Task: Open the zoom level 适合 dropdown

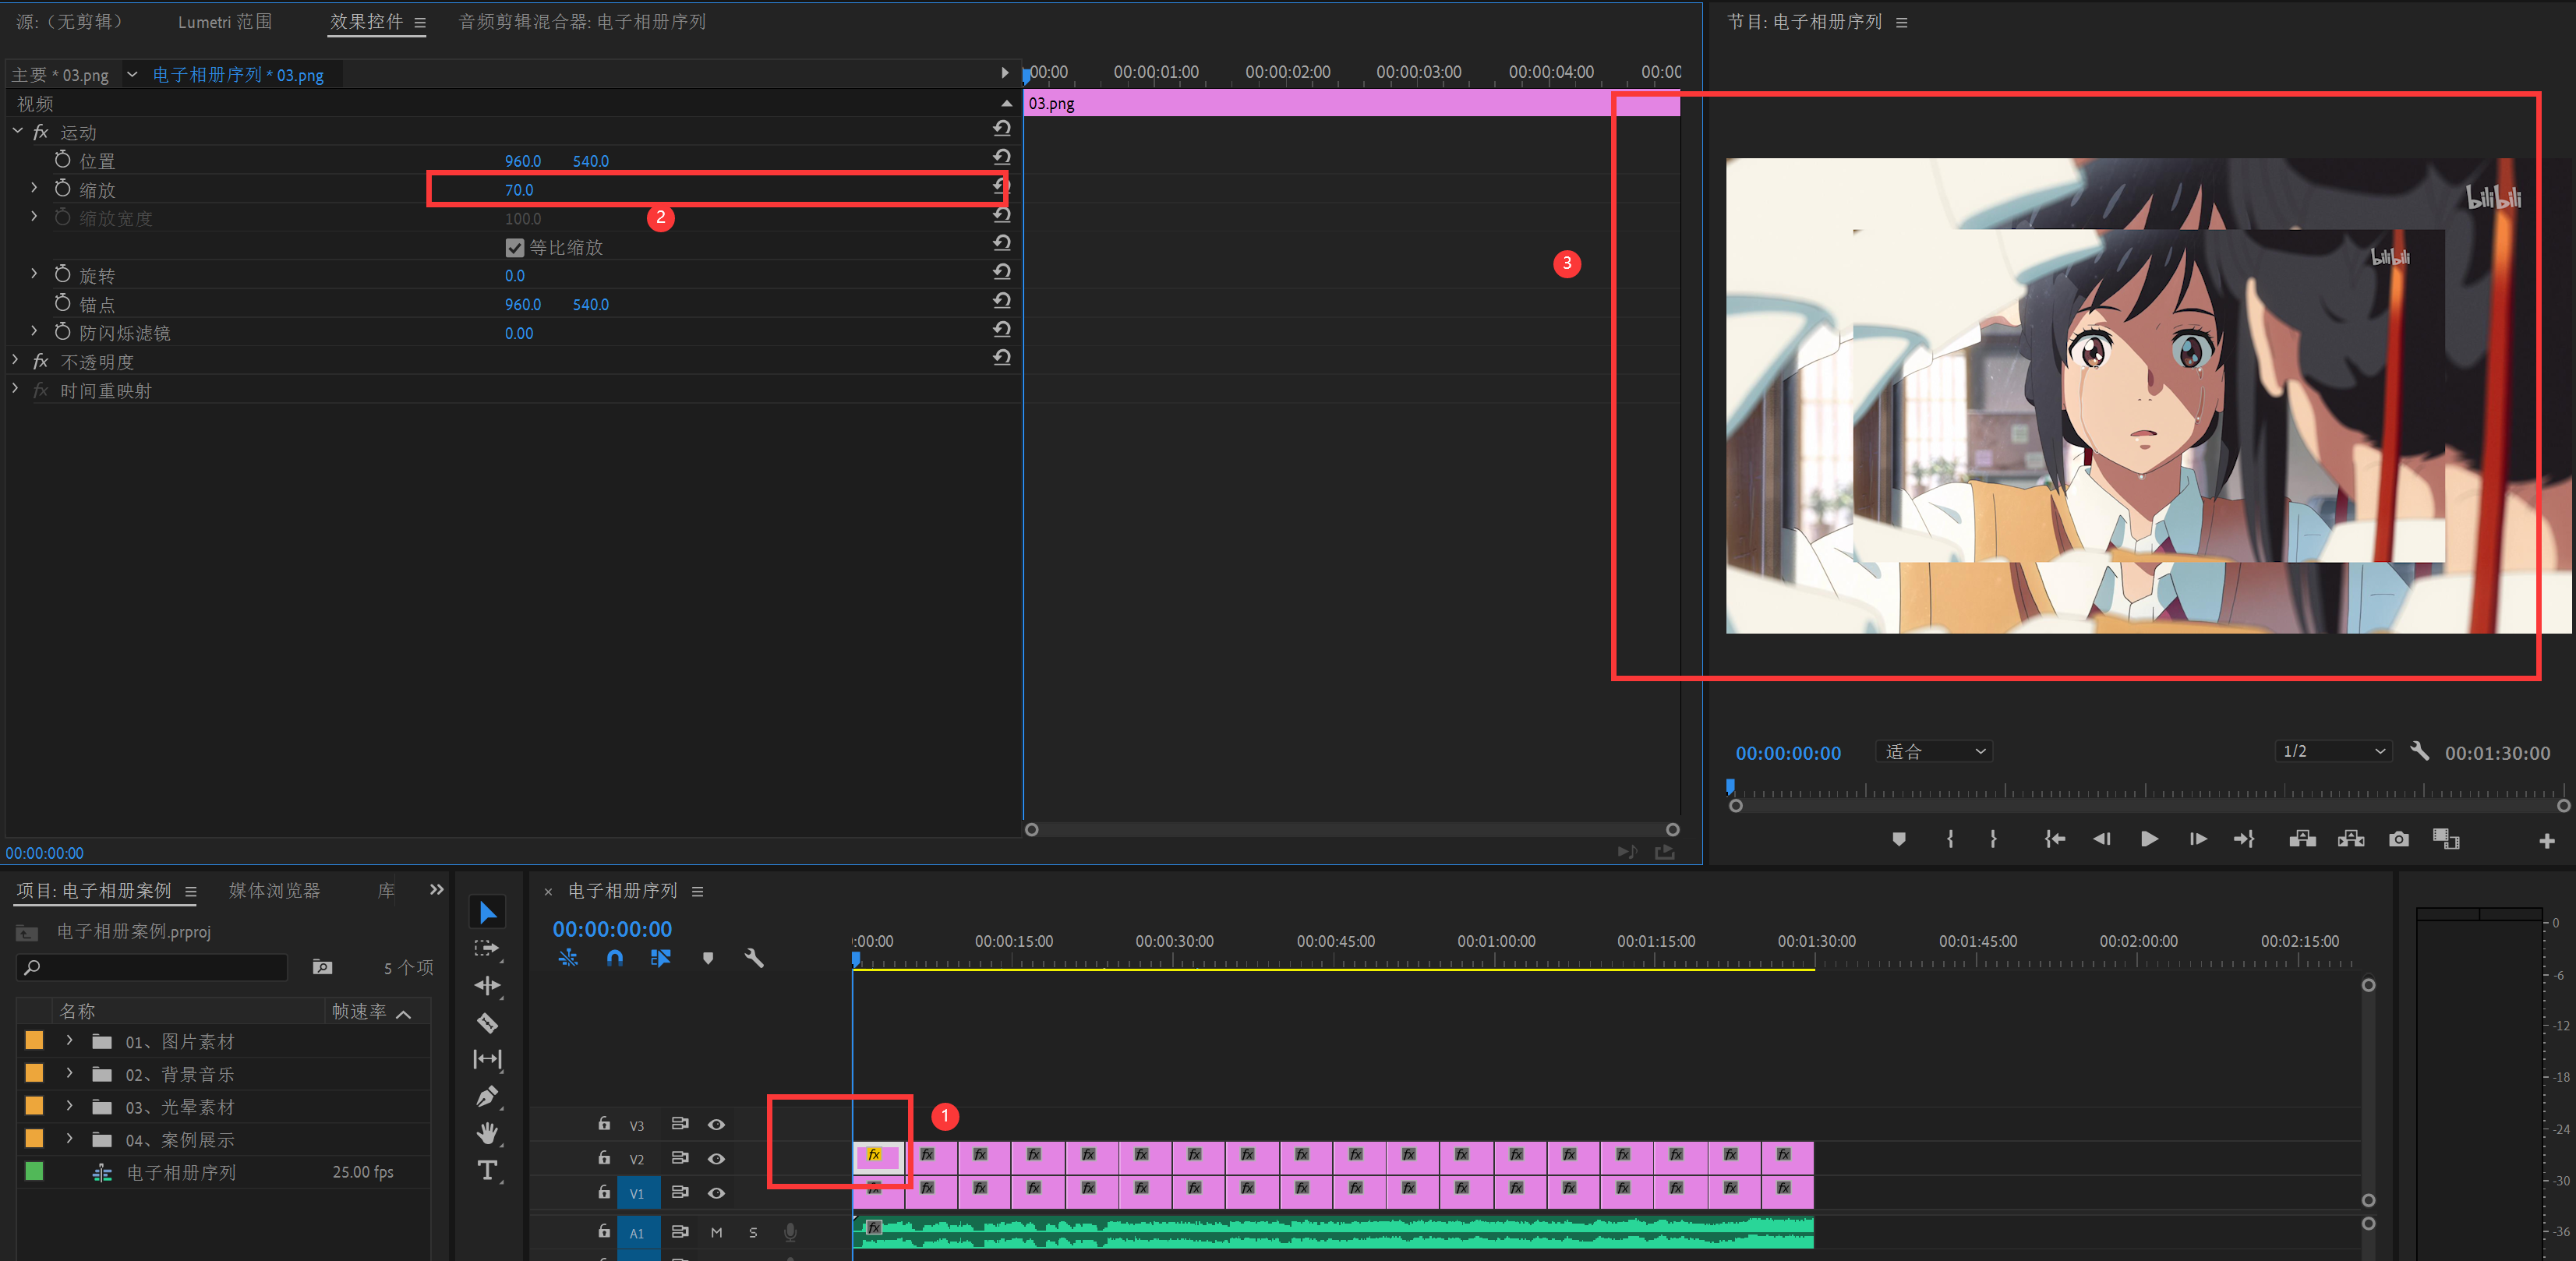Action: click(1934, 751)
